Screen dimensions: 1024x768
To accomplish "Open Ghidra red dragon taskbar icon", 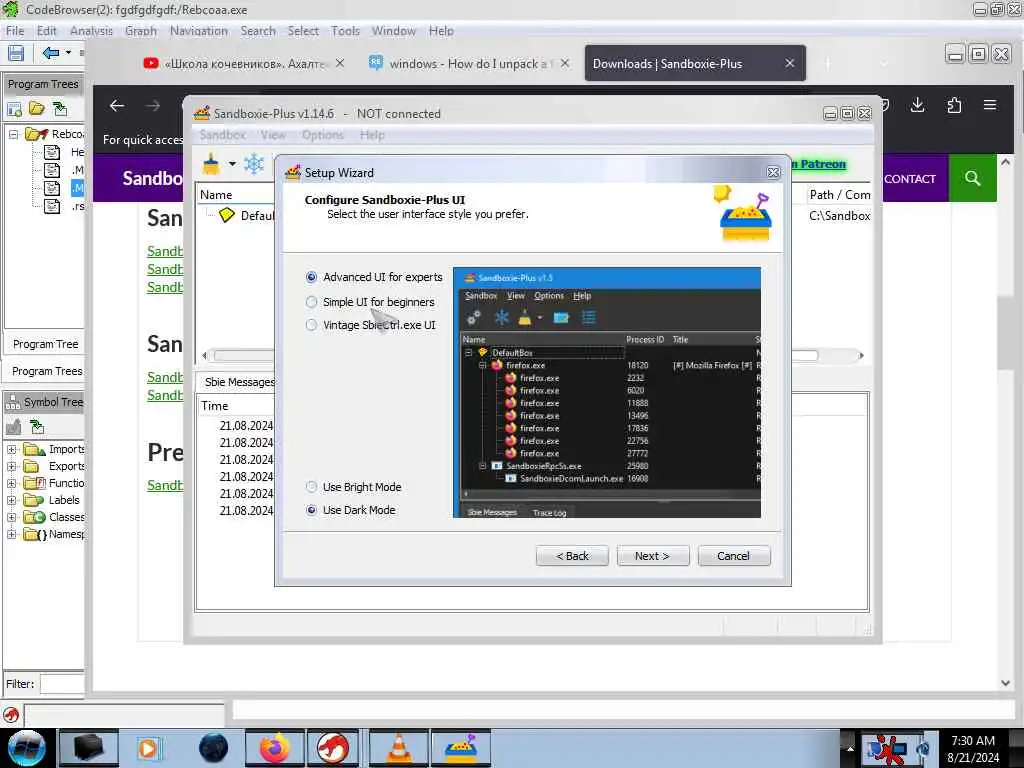I will point(332,748).
